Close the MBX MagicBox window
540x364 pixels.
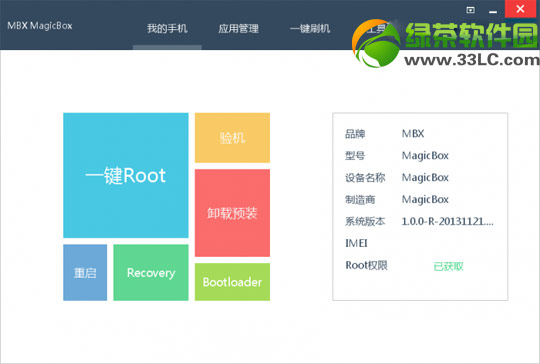coord(521,9)
